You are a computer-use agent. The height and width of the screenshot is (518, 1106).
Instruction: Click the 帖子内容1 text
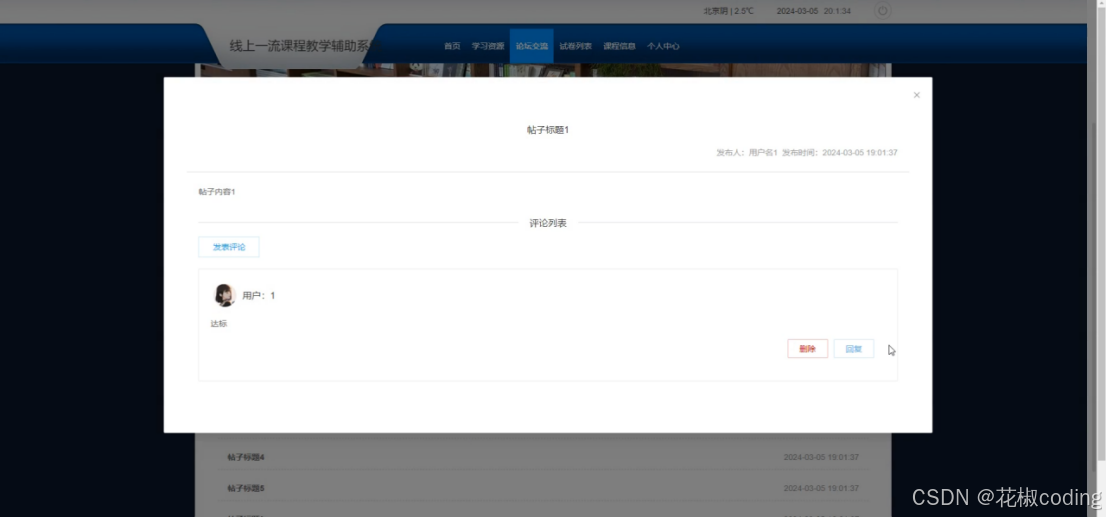click(x=217, y=192)
